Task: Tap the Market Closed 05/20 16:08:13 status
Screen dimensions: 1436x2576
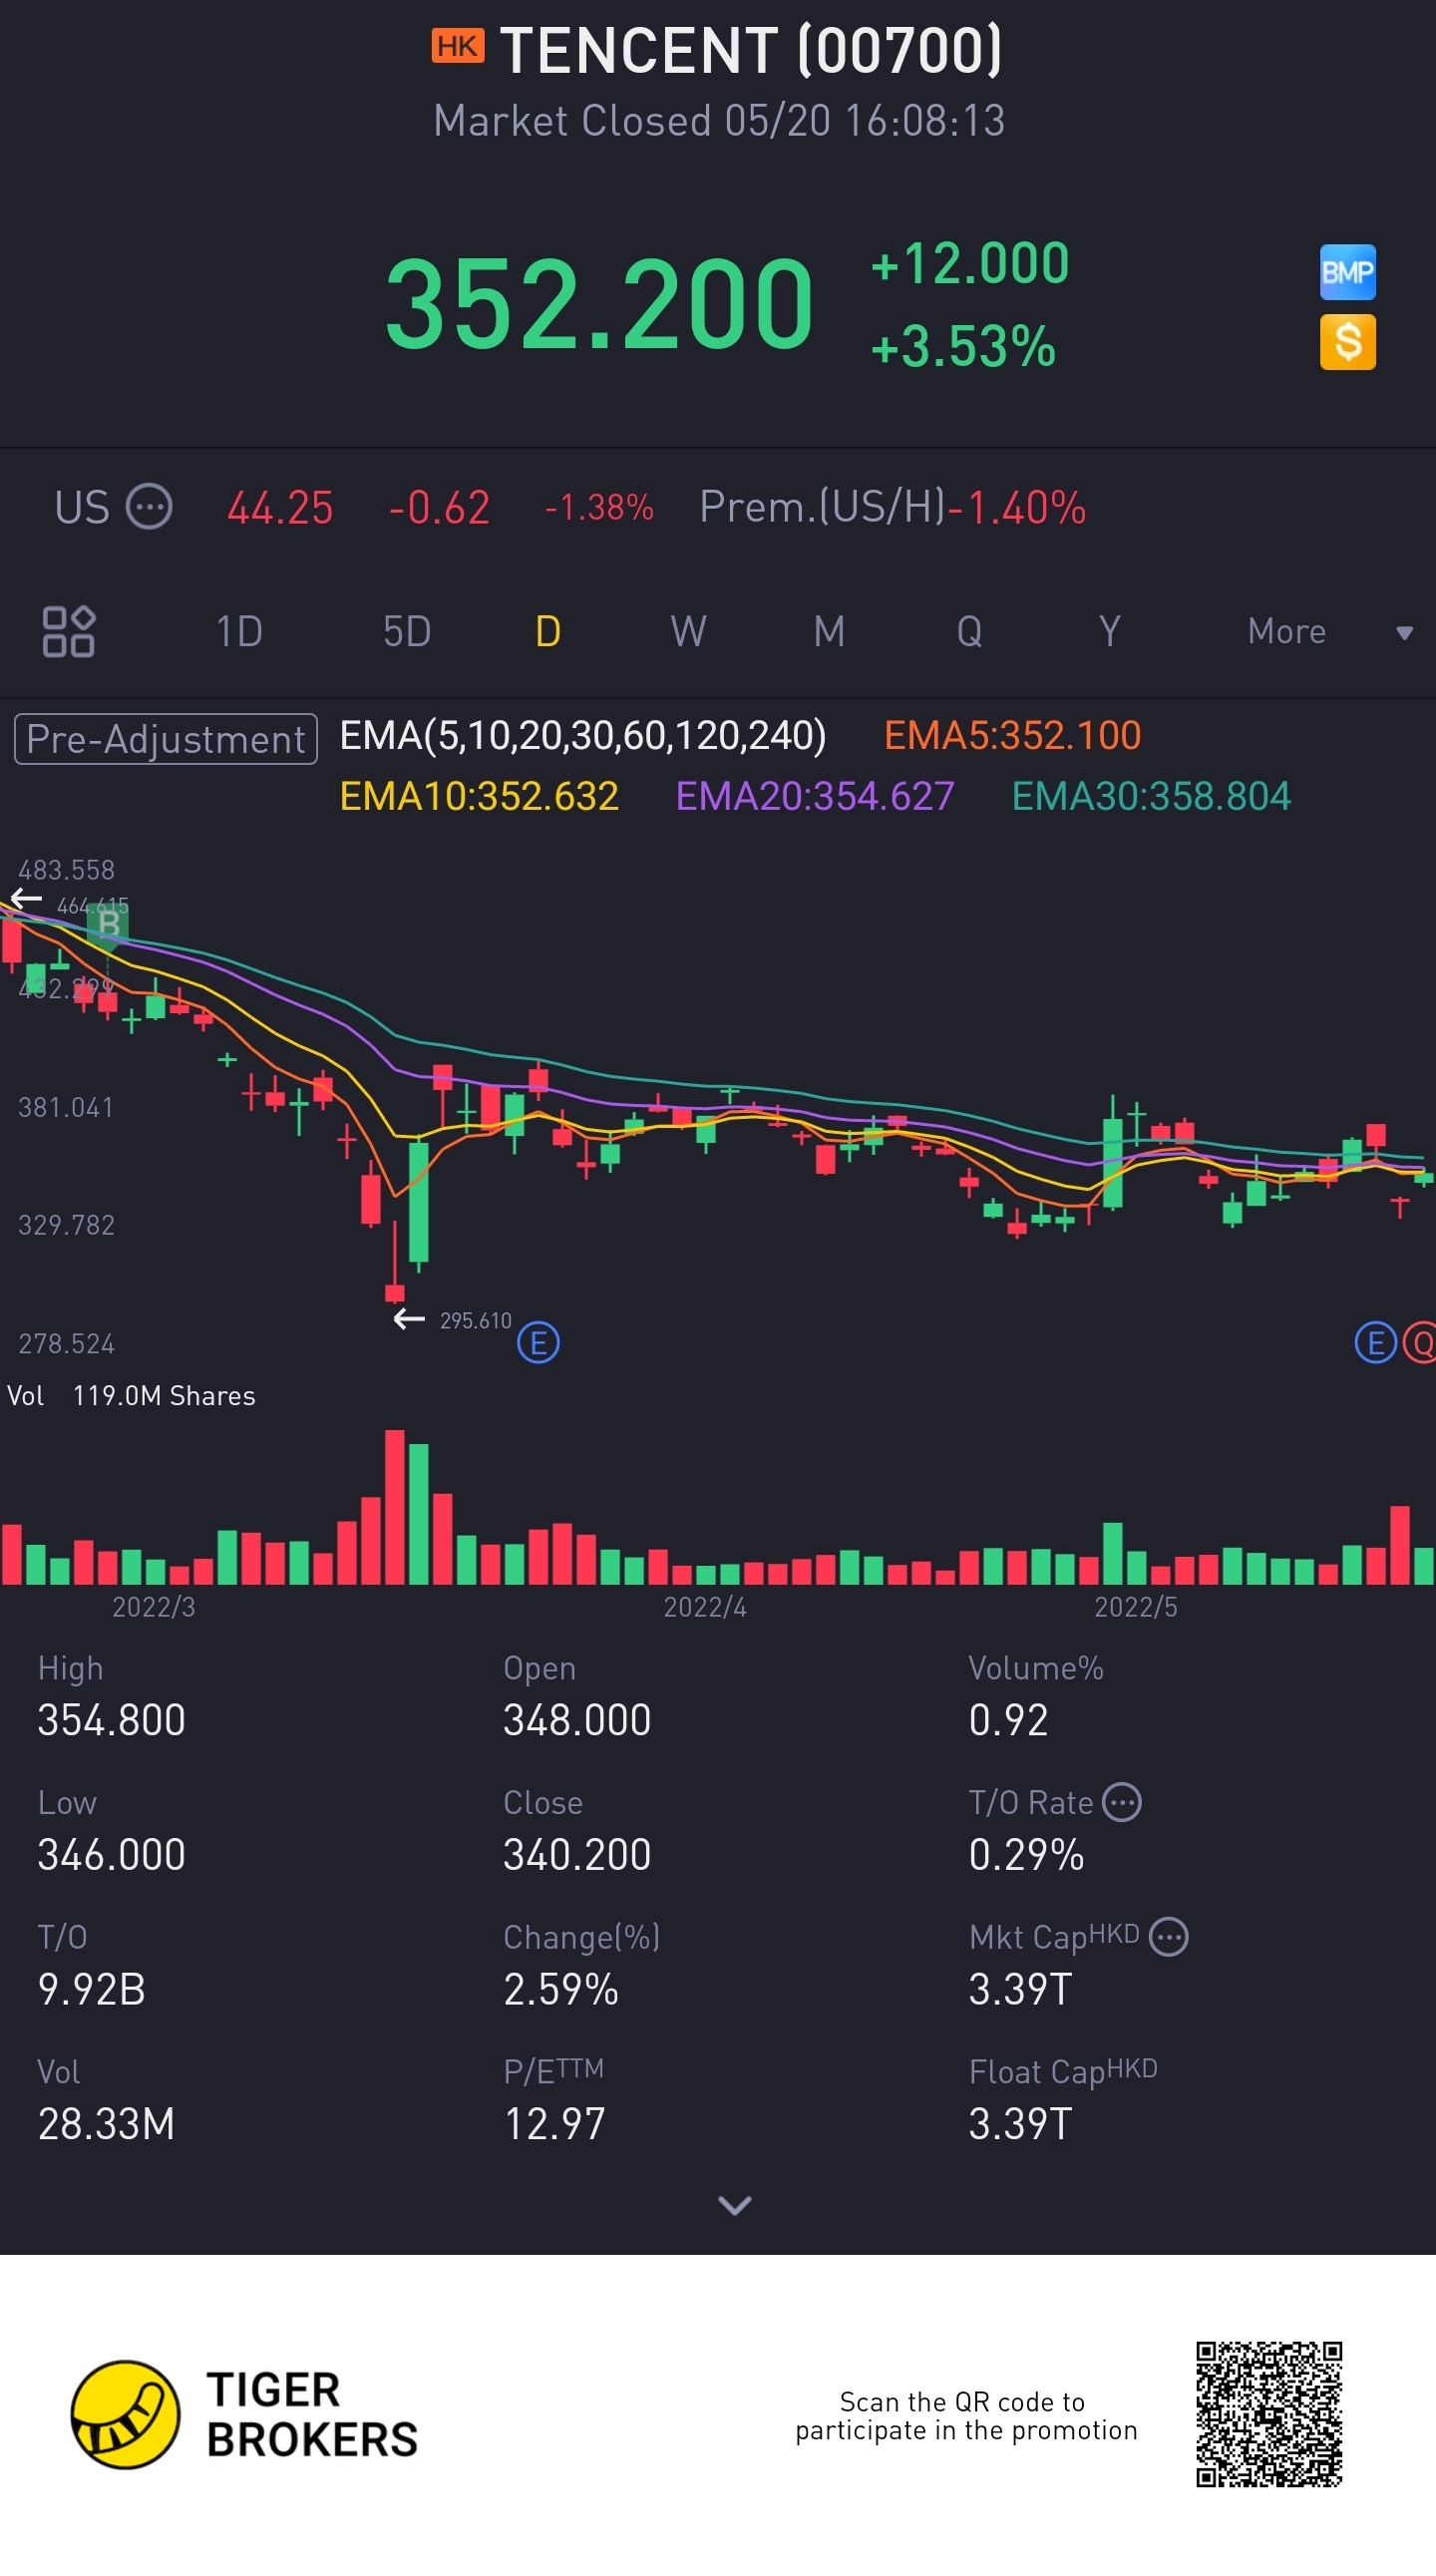Action: (719, 121)
